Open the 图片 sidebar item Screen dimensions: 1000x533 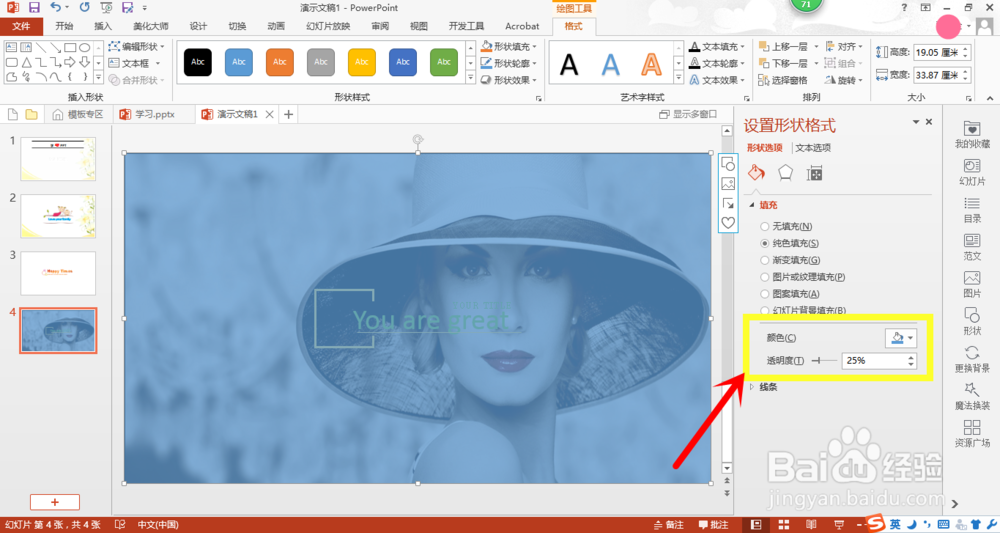tap(972, 284)
